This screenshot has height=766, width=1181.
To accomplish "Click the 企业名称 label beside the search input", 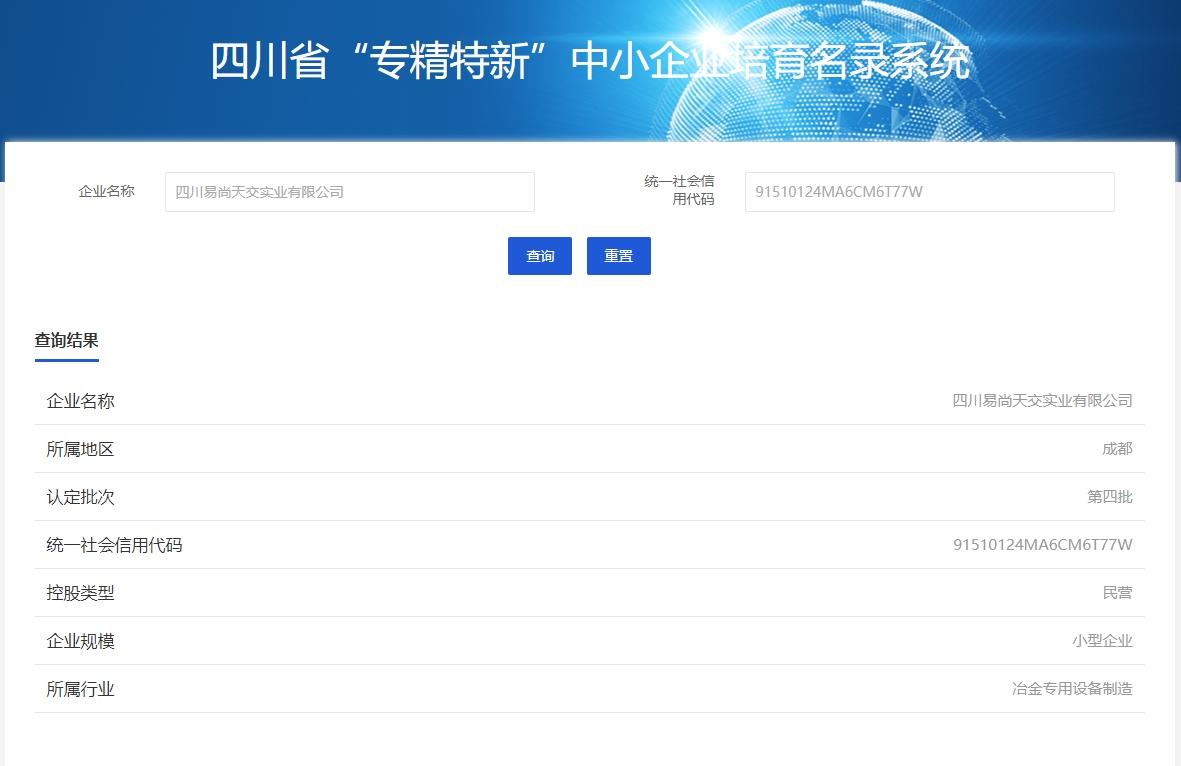I will coord(106,191).
